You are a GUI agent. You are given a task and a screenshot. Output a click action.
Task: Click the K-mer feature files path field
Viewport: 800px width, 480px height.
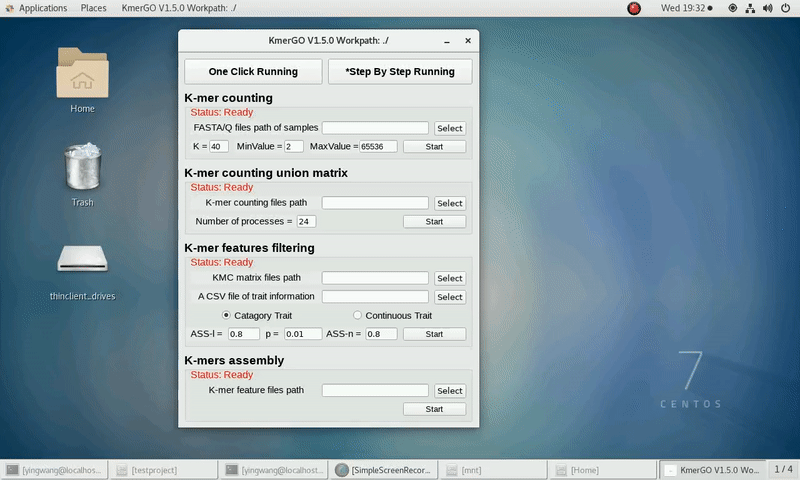pos(375,390)
